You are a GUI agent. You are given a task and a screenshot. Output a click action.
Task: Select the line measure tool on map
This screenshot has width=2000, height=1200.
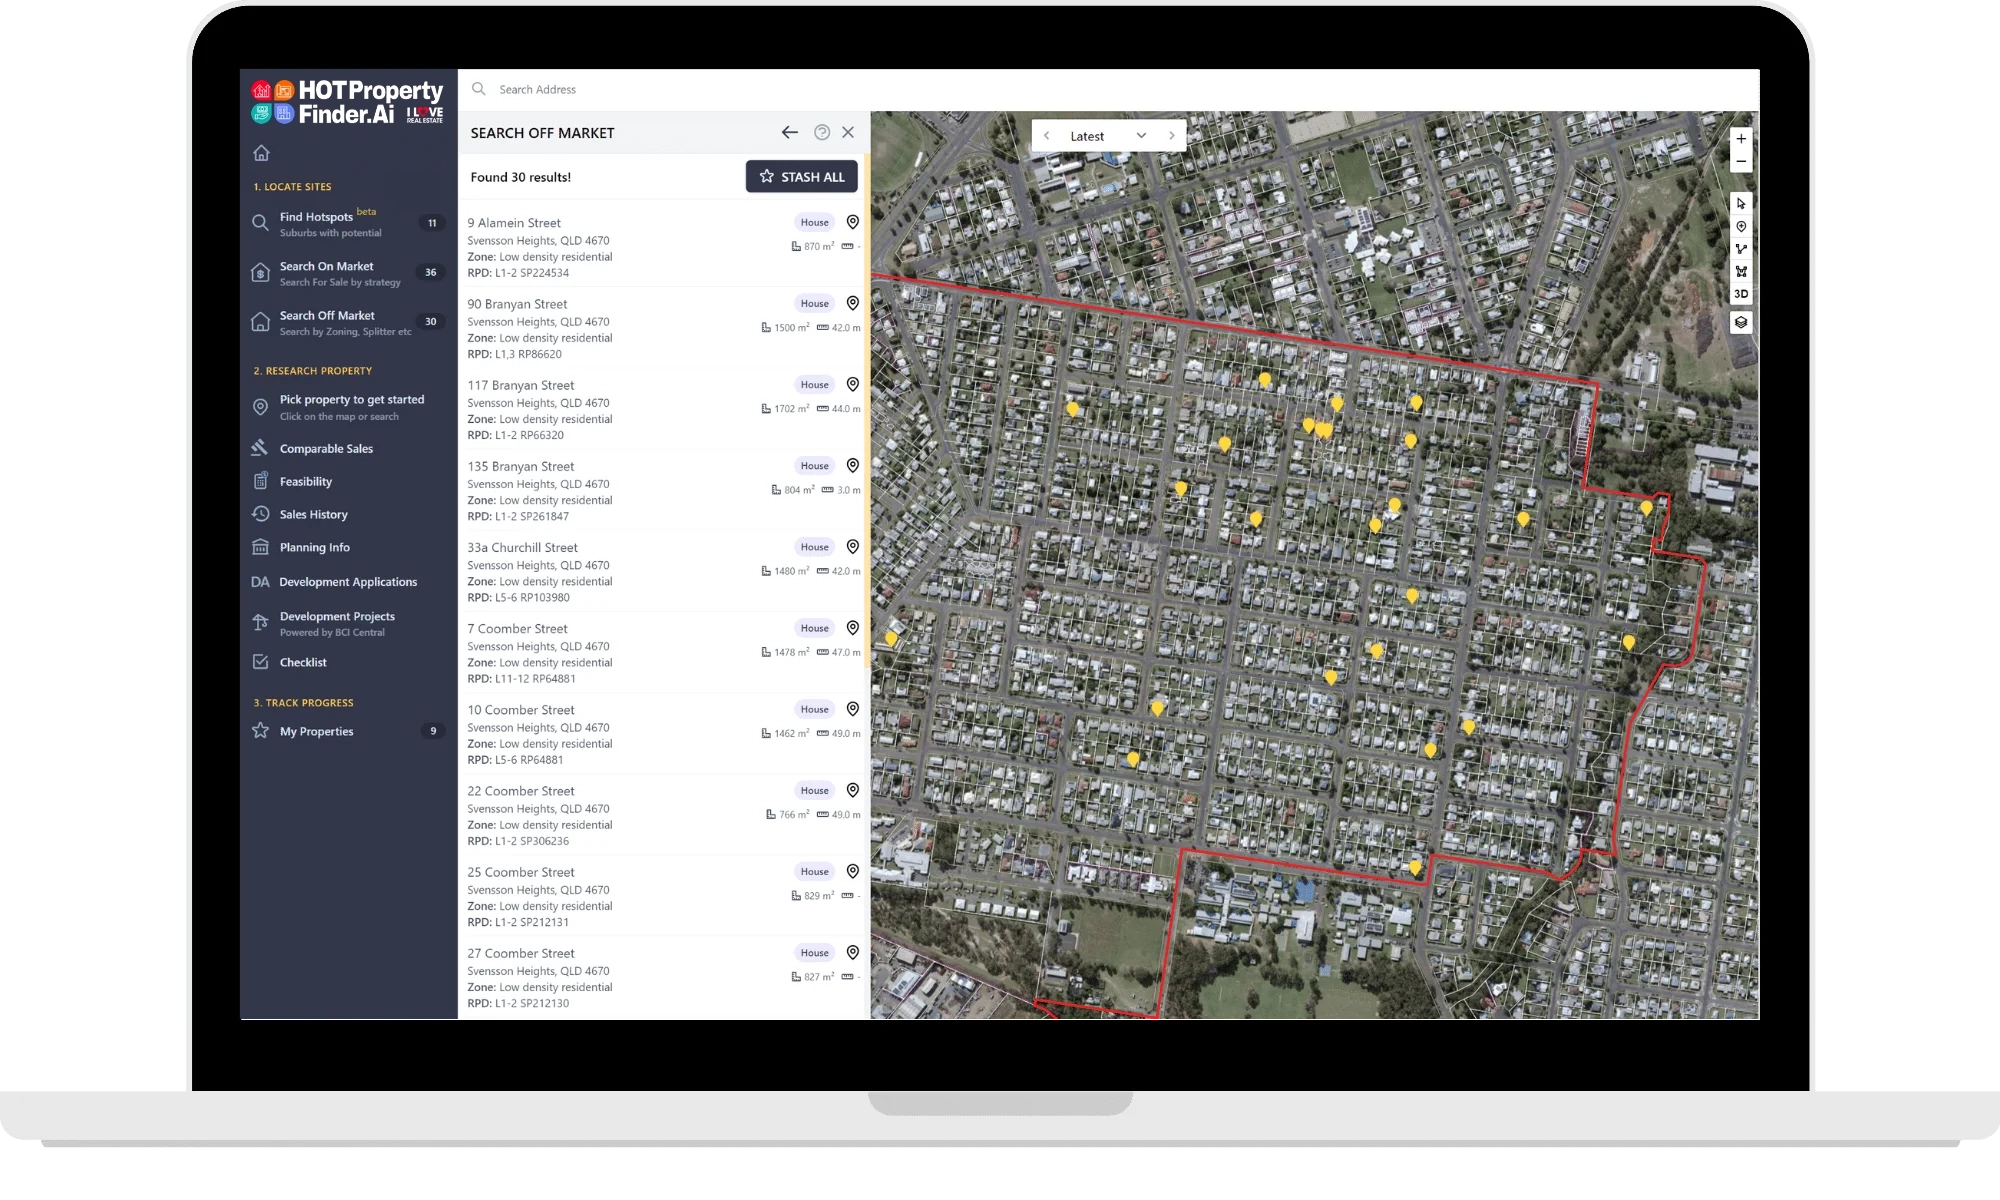tap(1741, 249)
